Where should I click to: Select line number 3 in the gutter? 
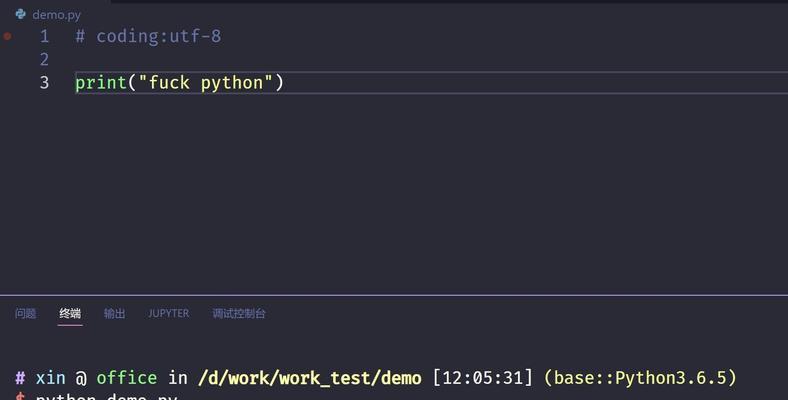pos(44,82)
